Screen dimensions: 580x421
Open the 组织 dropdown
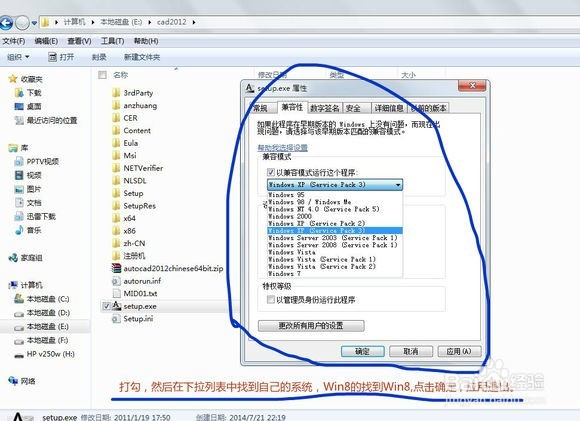click(18, 57)
